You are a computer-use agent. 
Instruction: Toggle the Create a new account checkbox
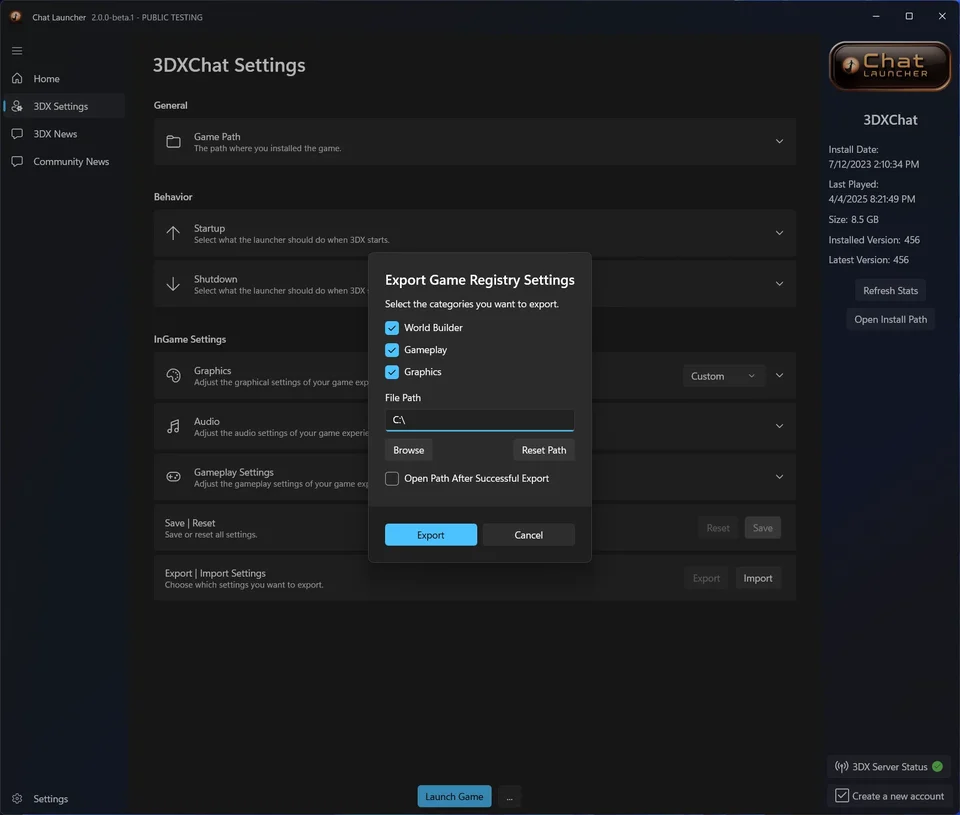[842, 795]
